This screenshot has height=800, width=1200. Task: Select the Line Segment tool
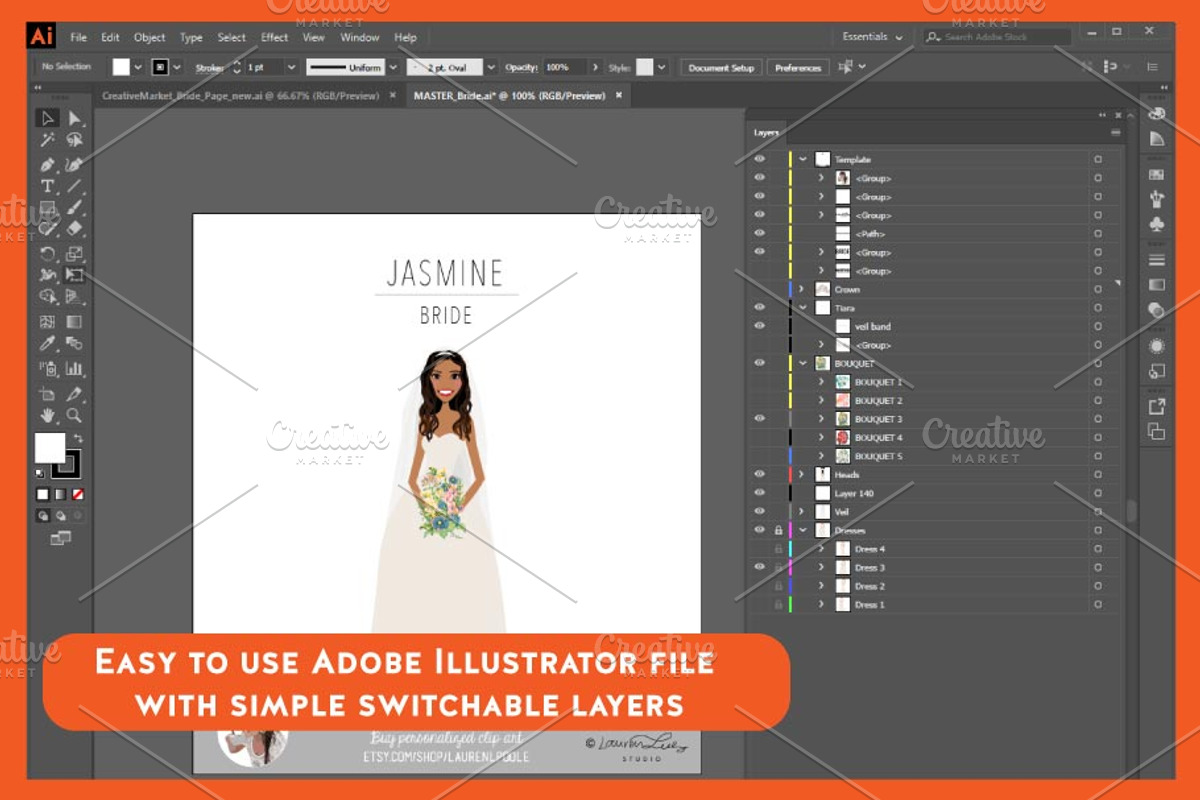pyautogui.click(x=75, y=186)
